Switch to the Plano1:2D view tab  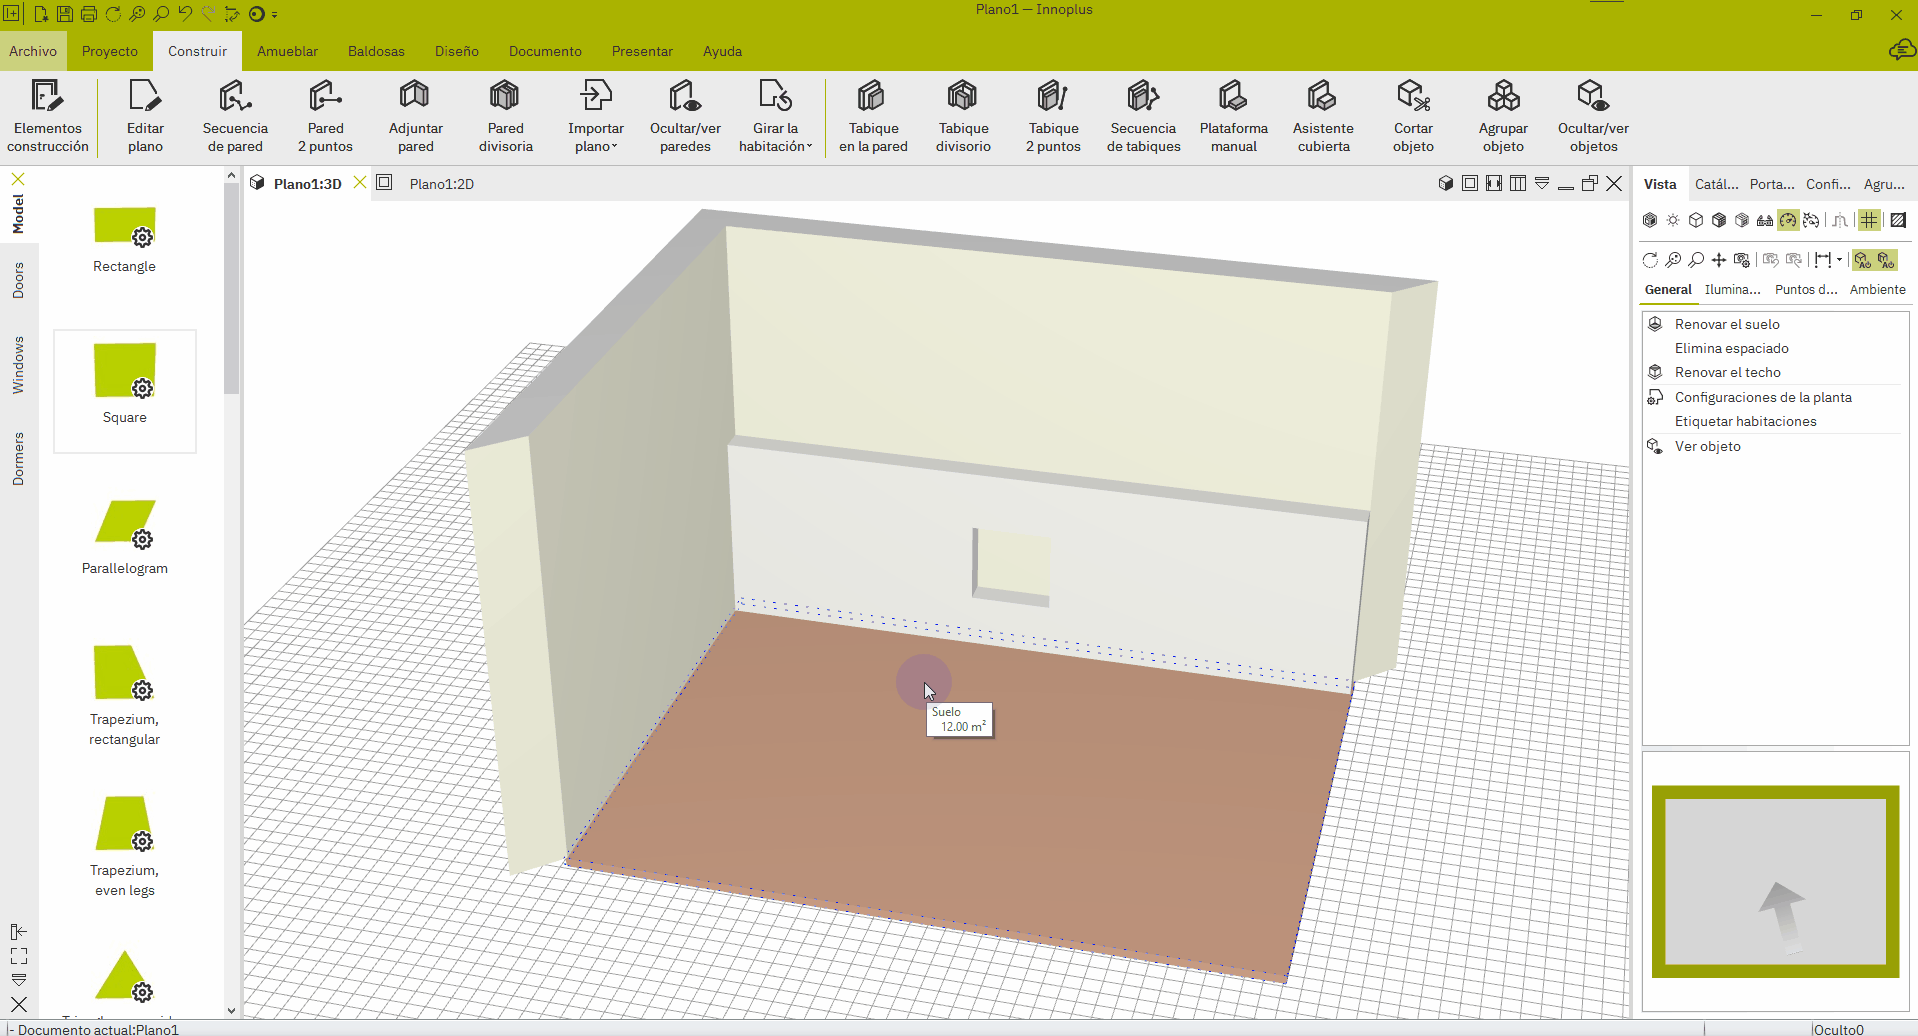pyautogui.click(x=441, y=184)
